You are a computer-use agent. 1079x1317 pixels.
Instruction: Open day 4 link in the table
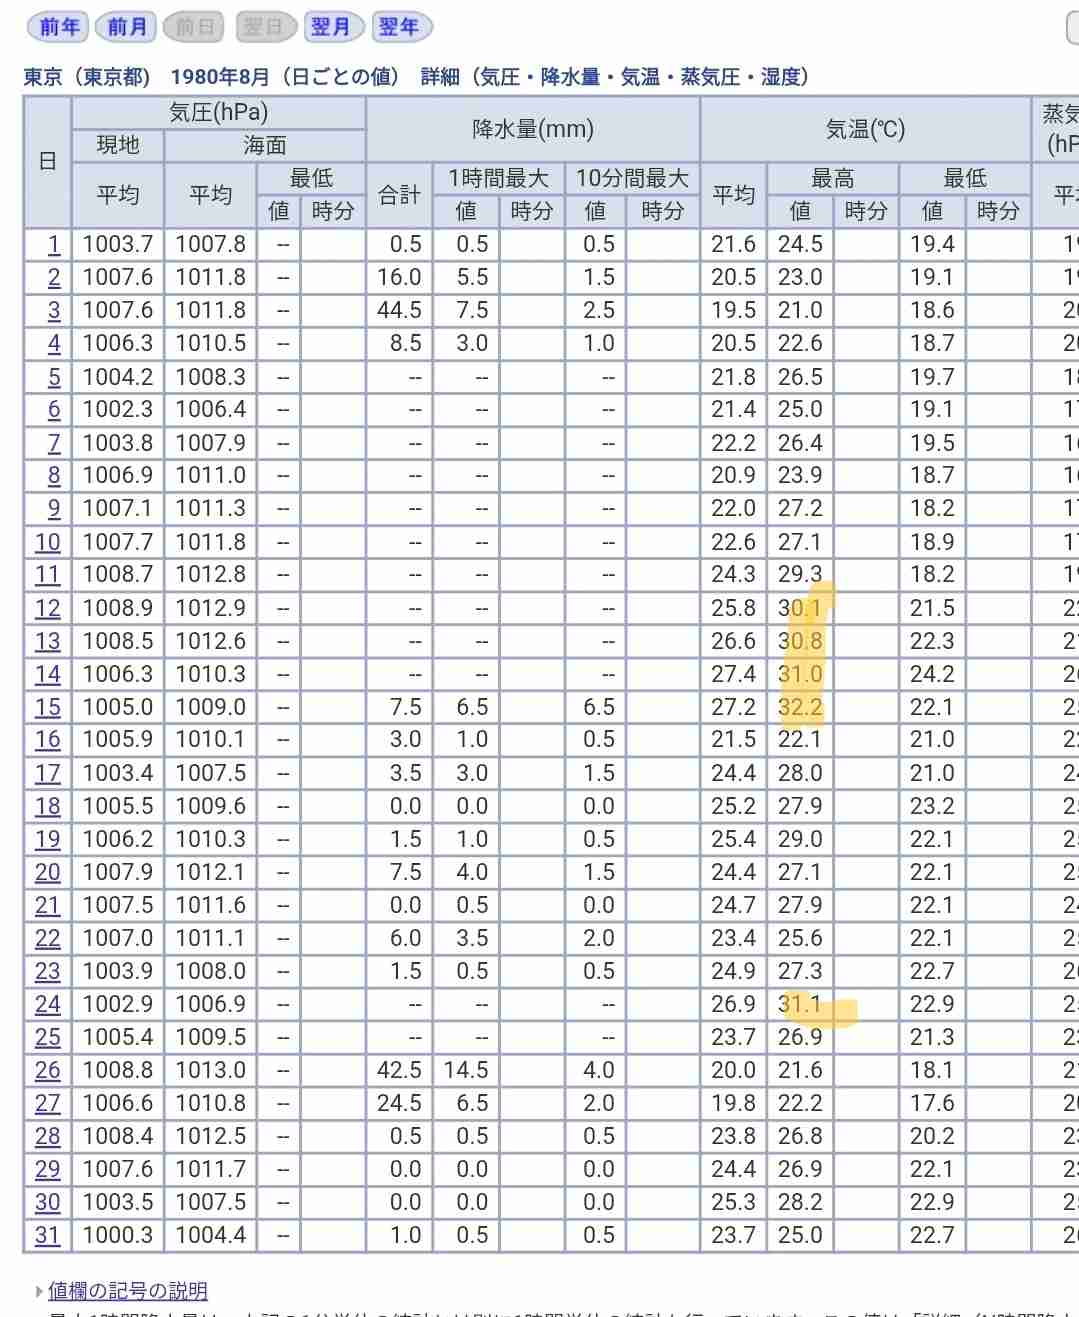tap(54, 343)
